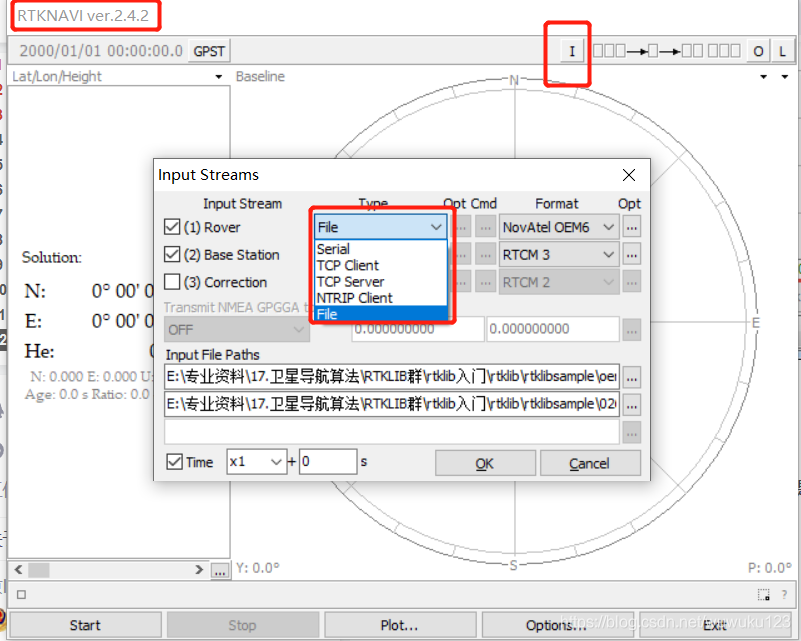
Task: Uncheck the (2) Base Station checkbox
Action: pyautogui.click(x=171, y=254)
